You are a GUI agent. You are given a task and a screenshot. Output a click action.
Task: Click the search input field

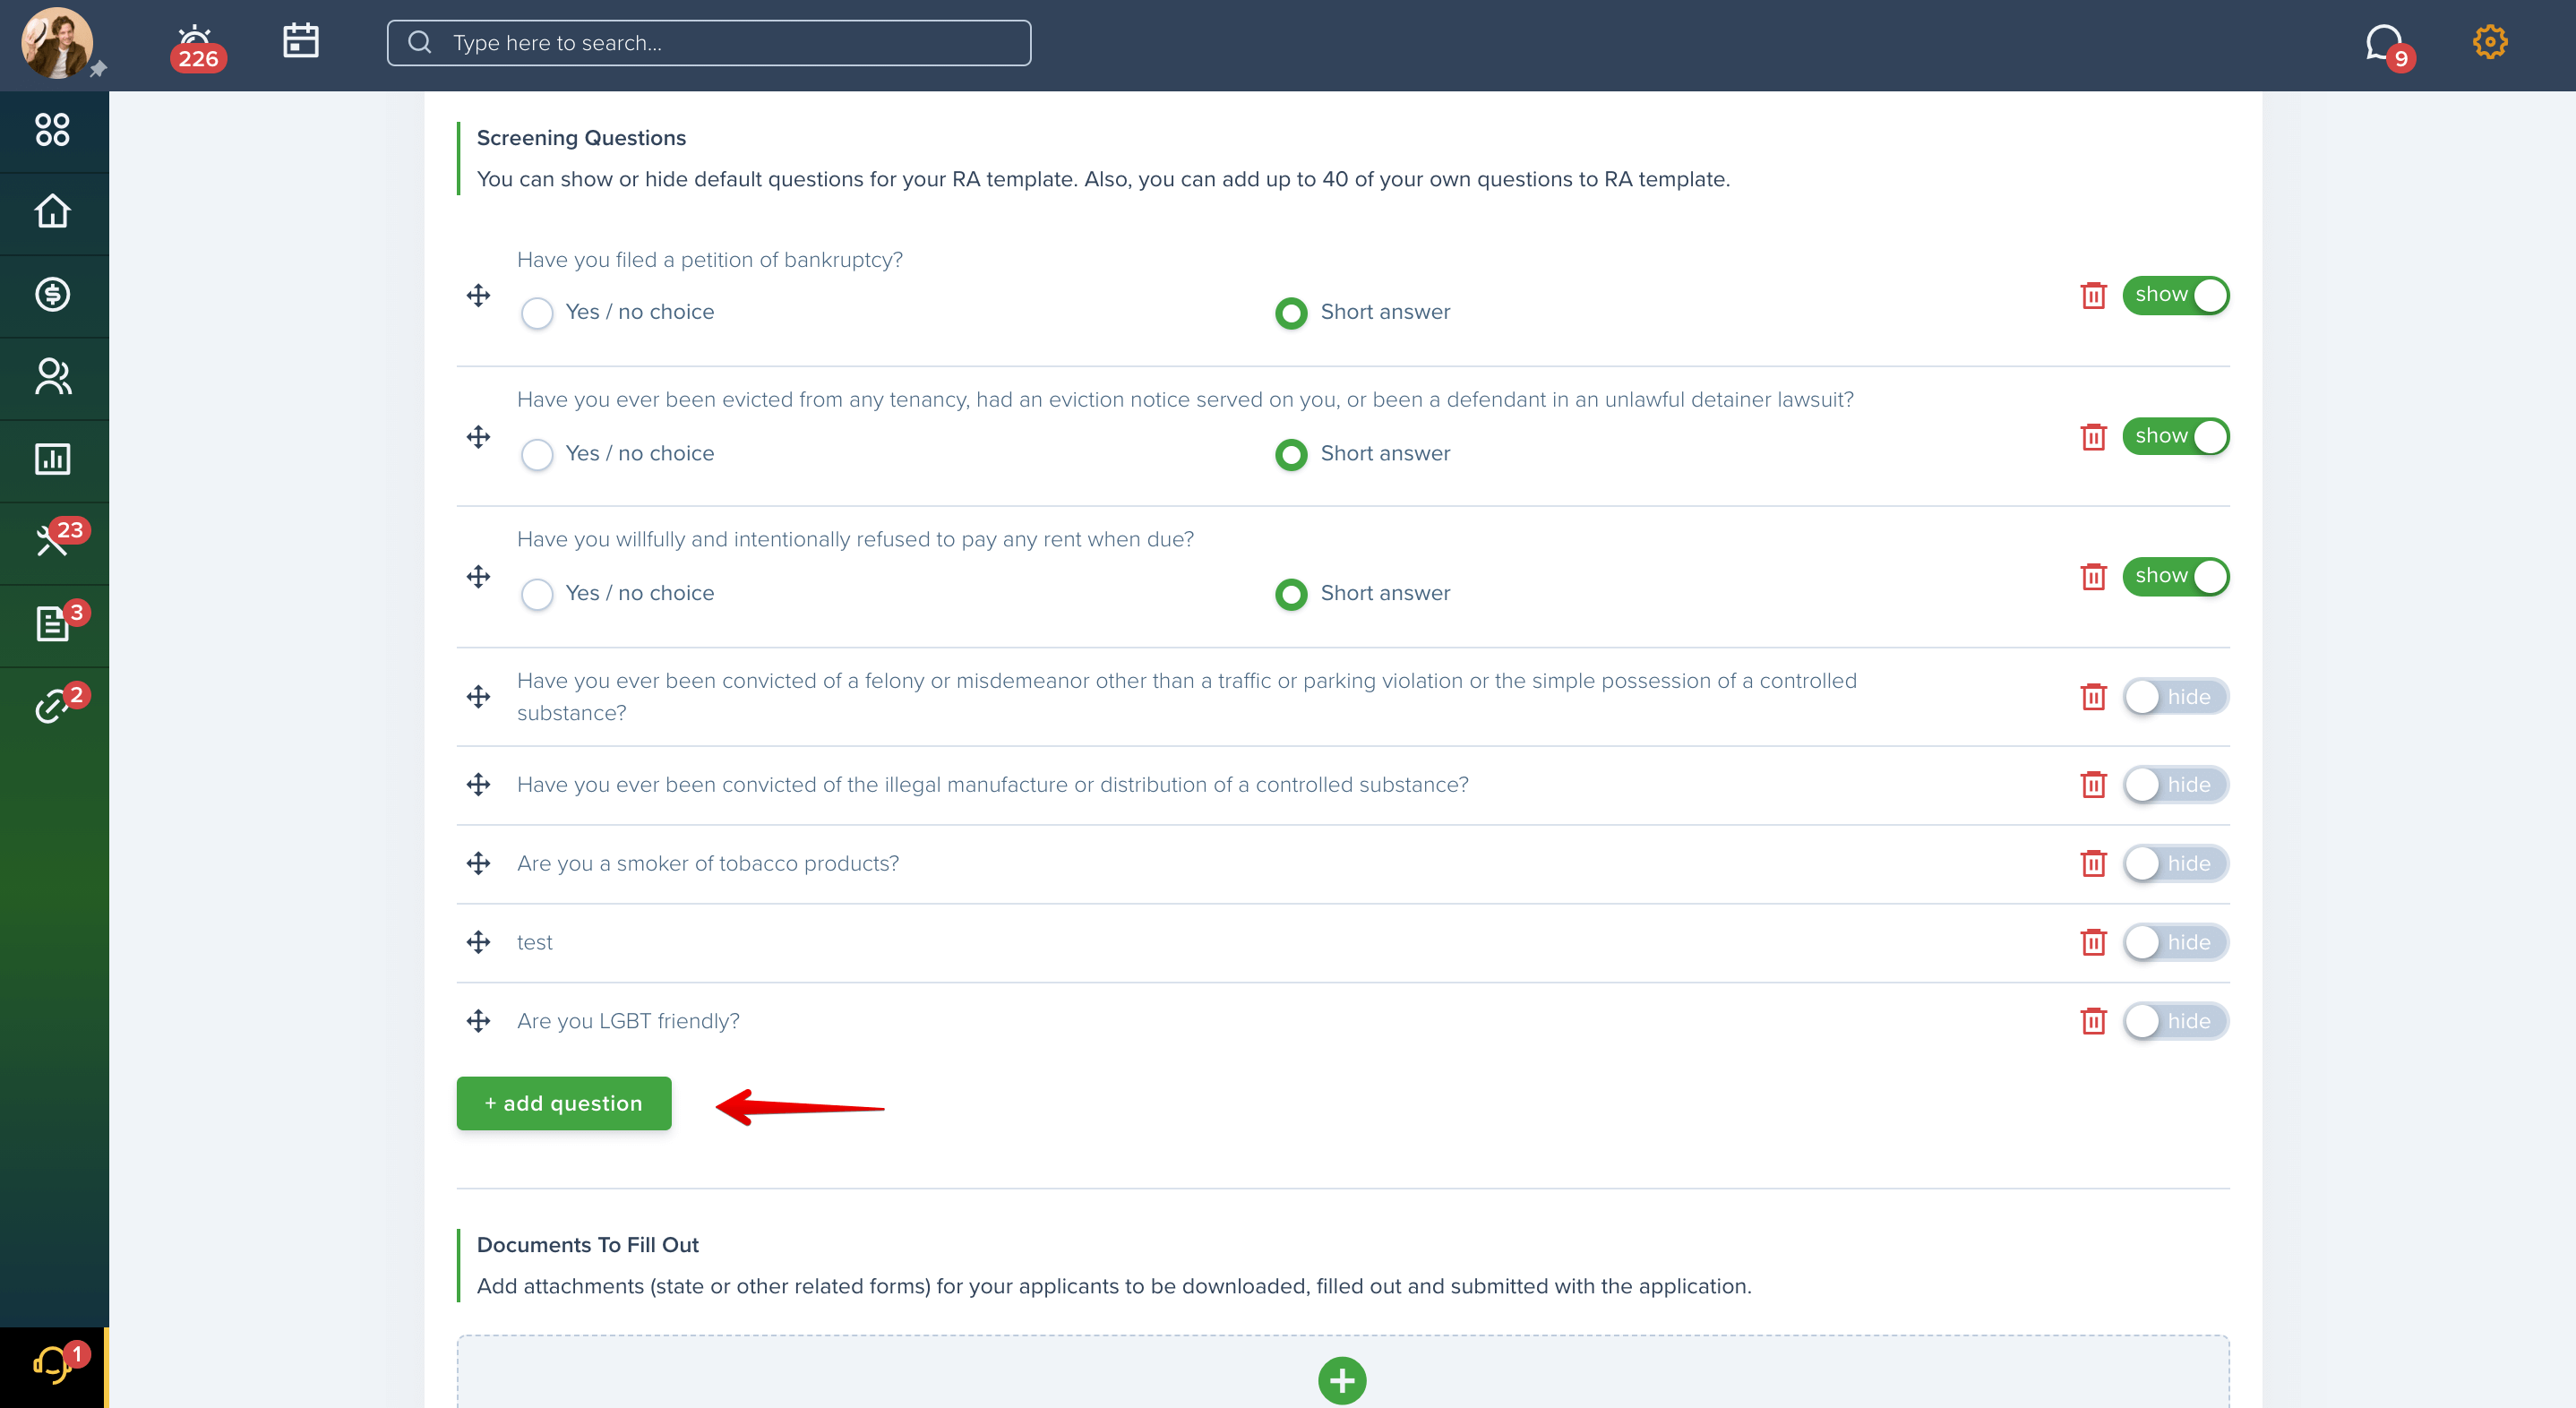point(709,43)
